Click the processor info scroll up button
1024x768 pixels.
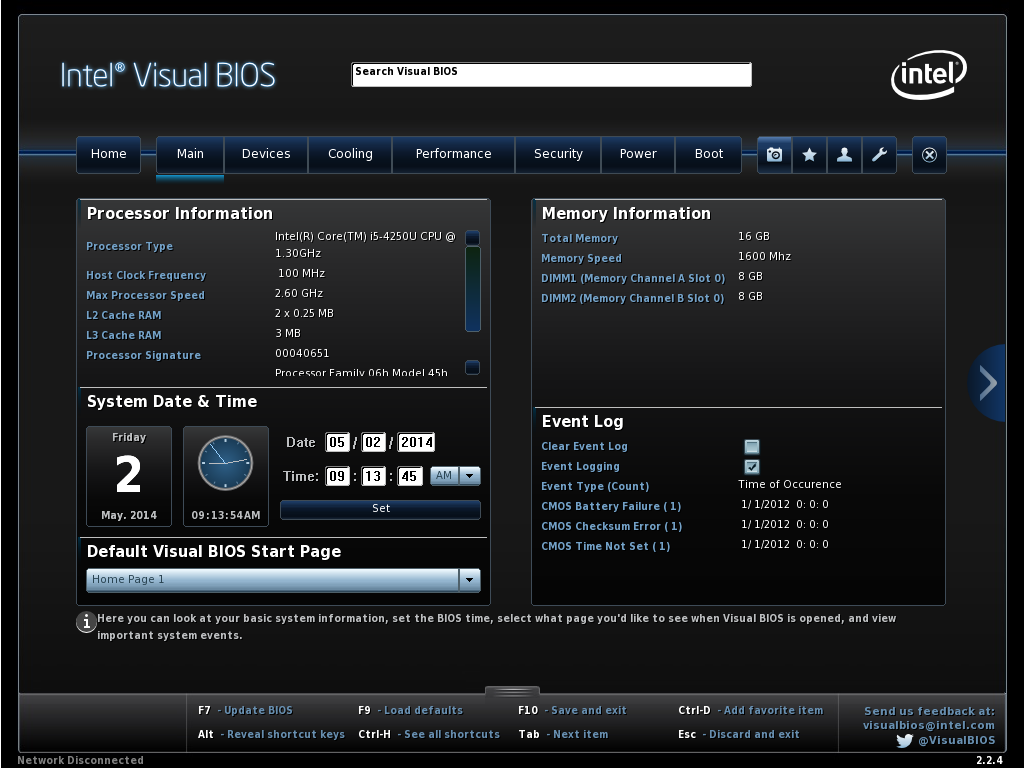click(473, 237)
